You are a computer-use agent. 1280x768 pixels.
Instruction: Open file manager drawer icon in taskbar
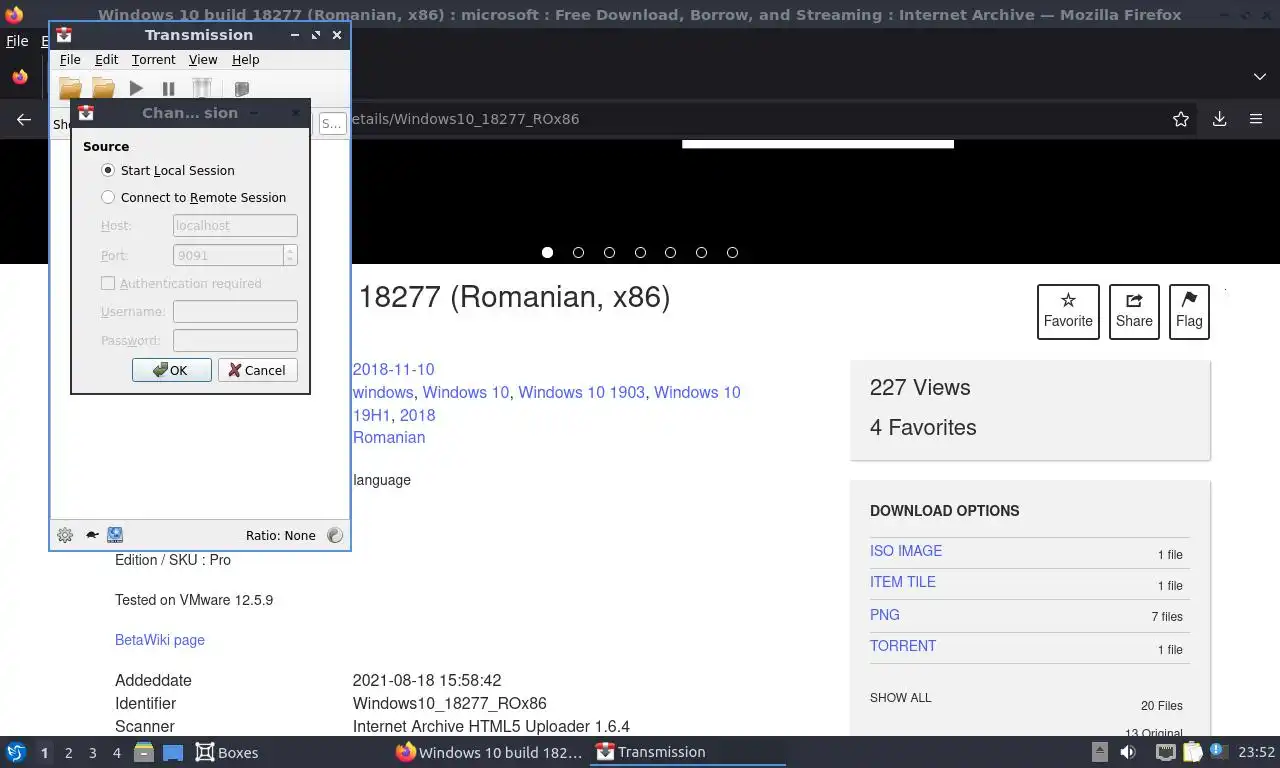(x=144, y=752)
